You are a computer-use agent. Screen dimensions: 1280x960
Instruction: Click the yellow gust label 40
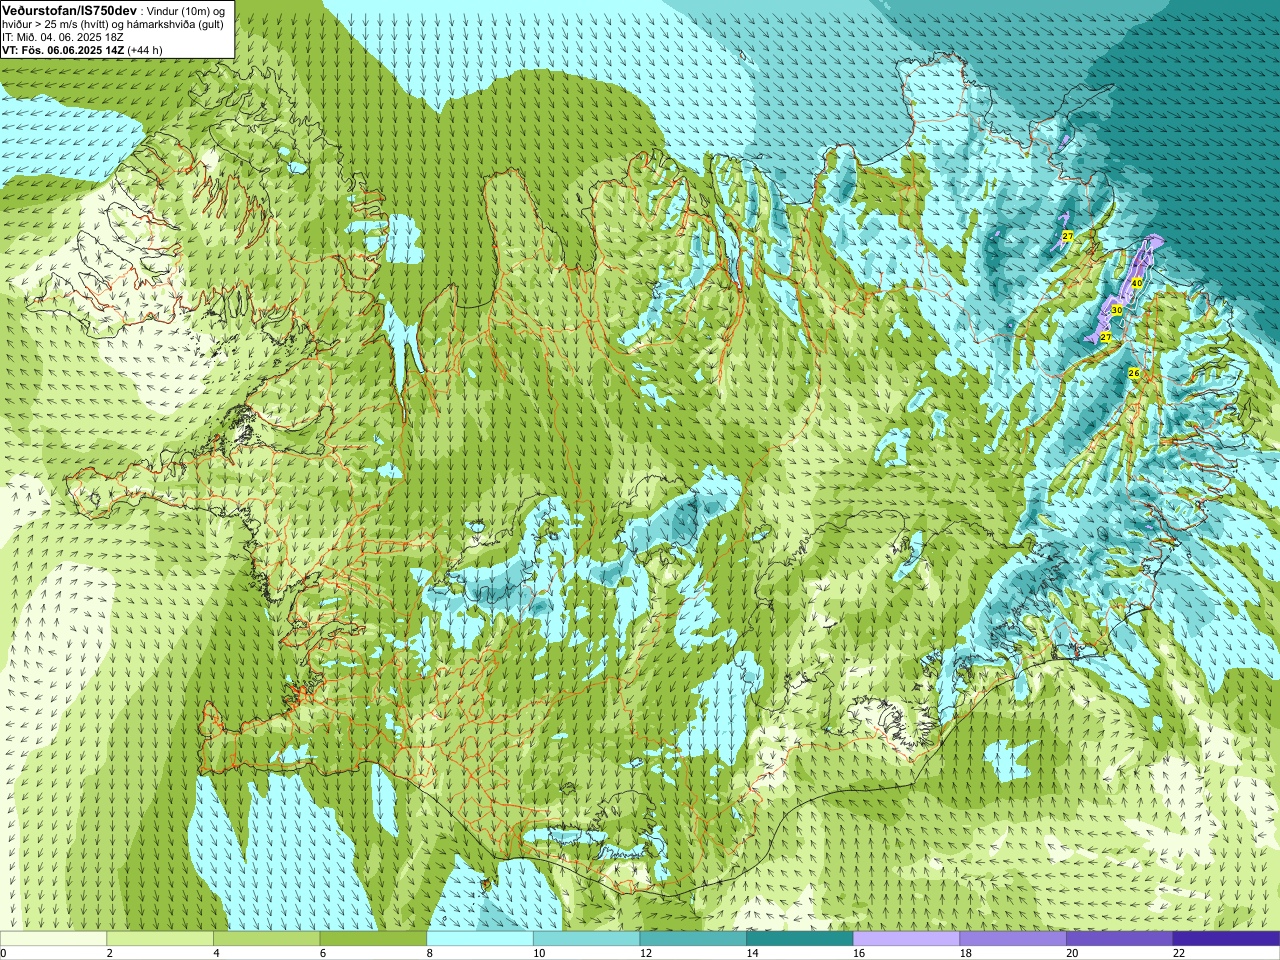point(1136,283)
